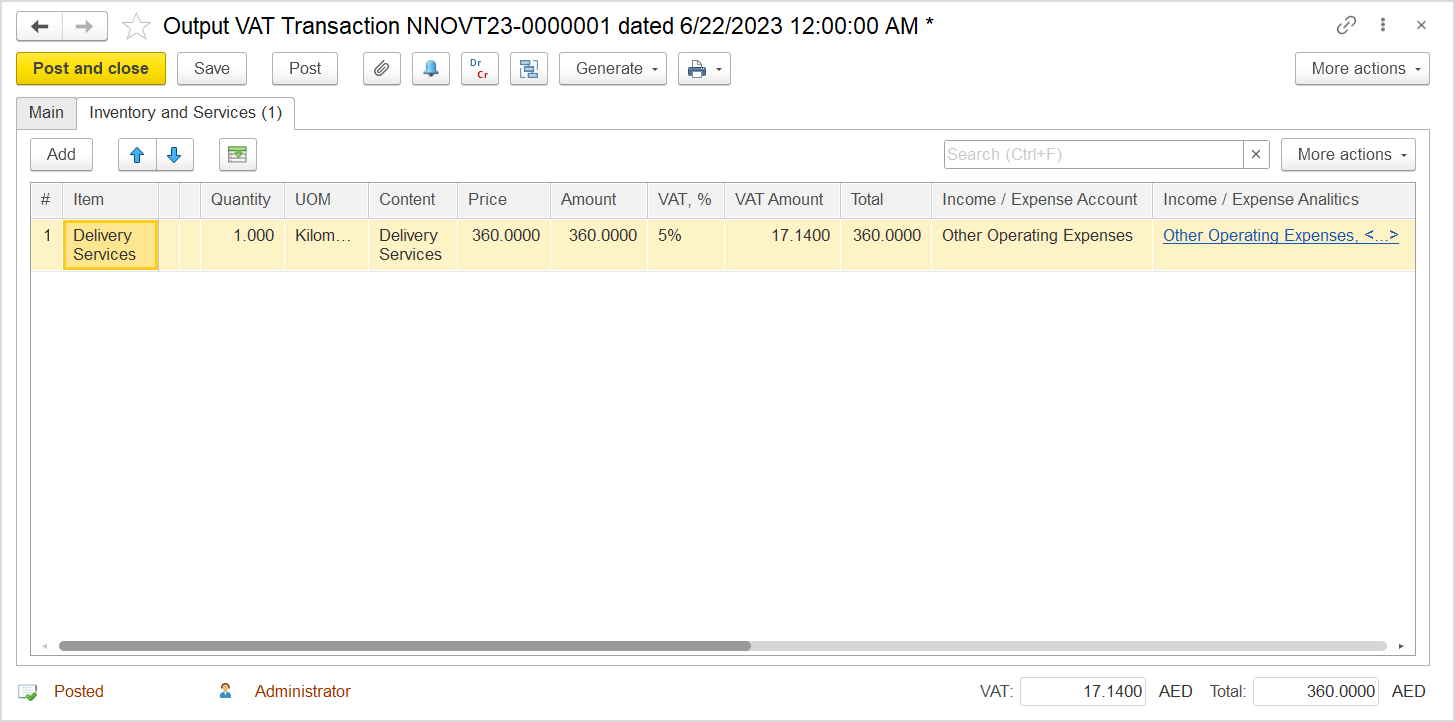
Task: Click the Total column header
Action: click(885, 200)
